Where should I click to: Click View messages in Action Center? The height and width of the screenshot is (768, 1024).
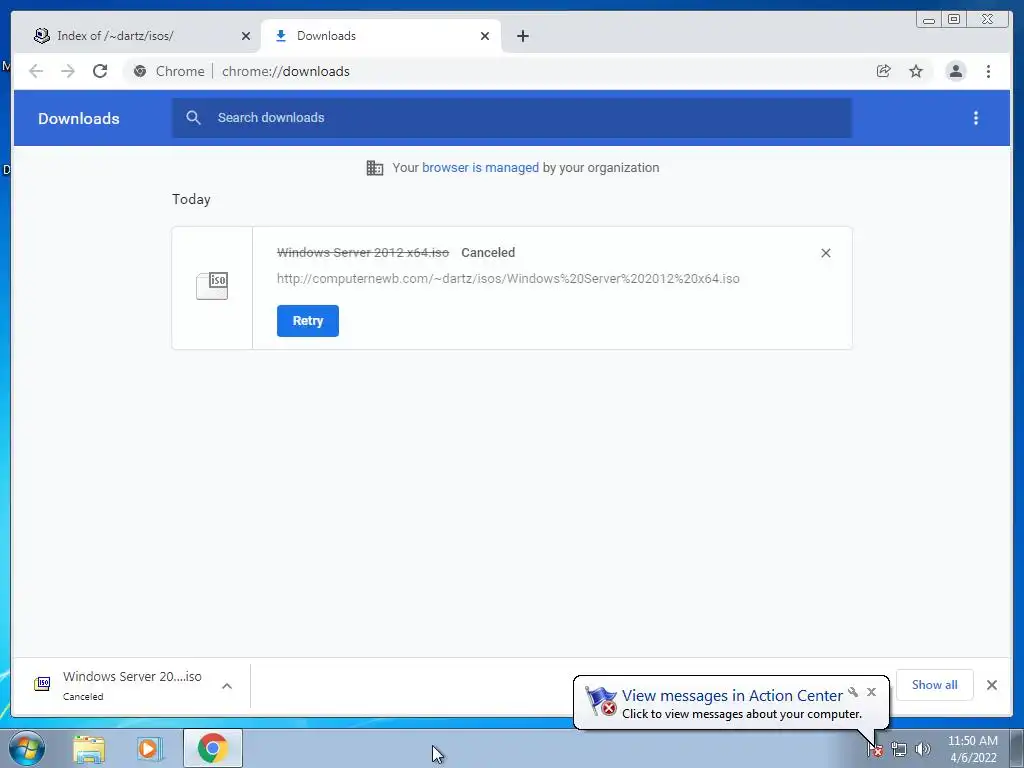732,696
